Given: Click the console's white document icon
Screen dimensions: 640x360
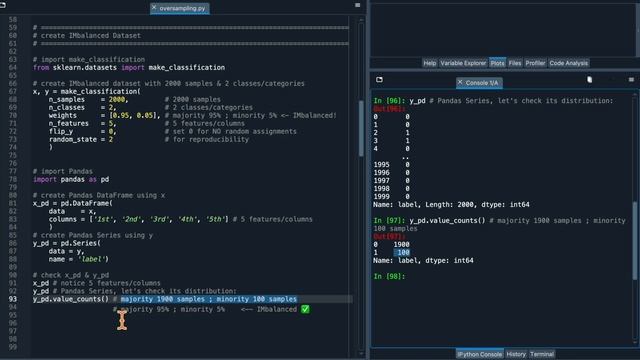Looking at the screenshot, I should tap(589, 80).
